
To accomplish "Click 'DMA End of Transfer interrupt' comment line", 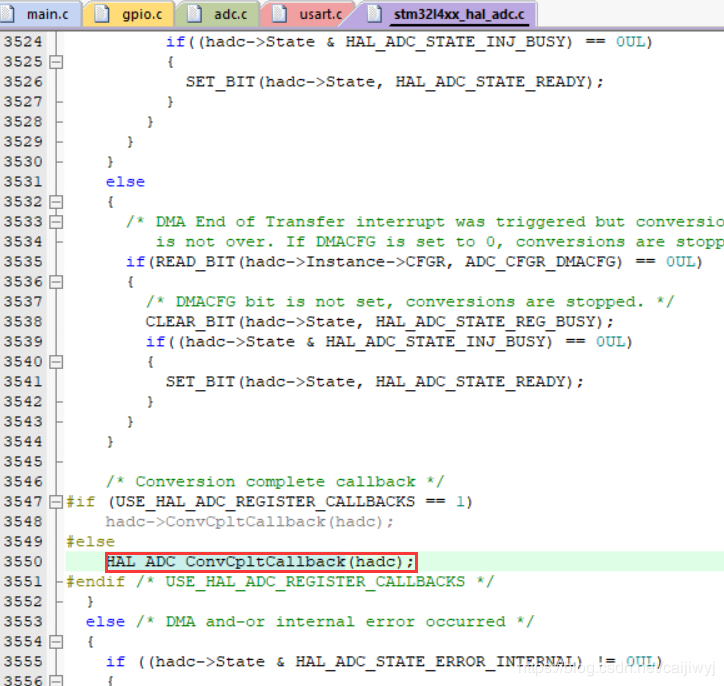I will [x=425, y=222].
